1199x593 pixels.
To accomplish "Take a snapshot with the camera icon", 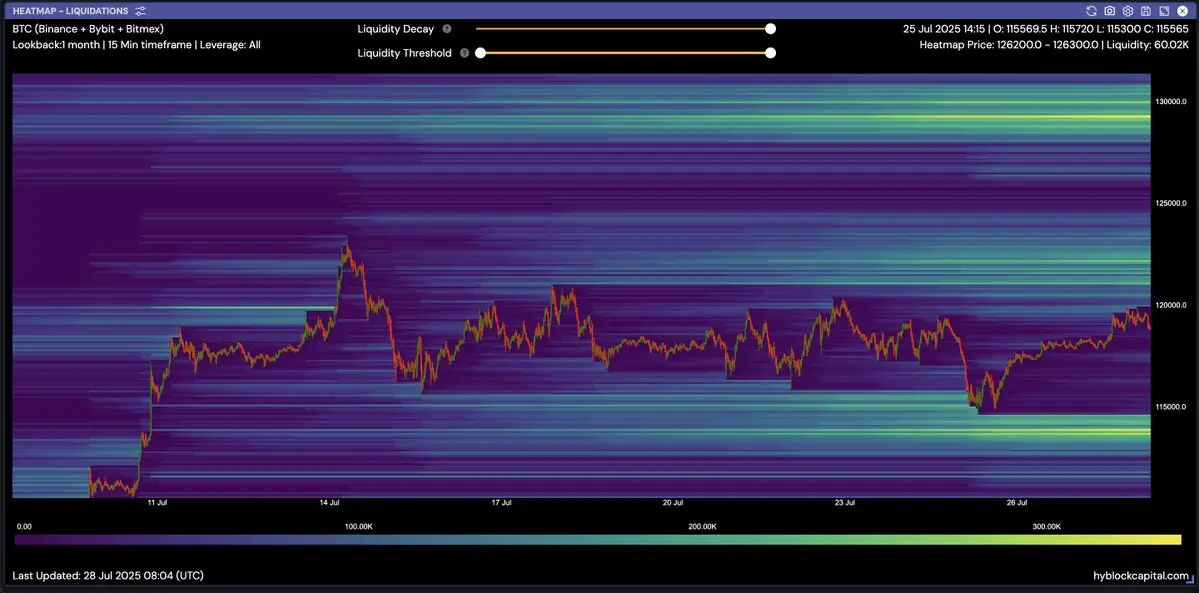I will tap(1110, 11).
